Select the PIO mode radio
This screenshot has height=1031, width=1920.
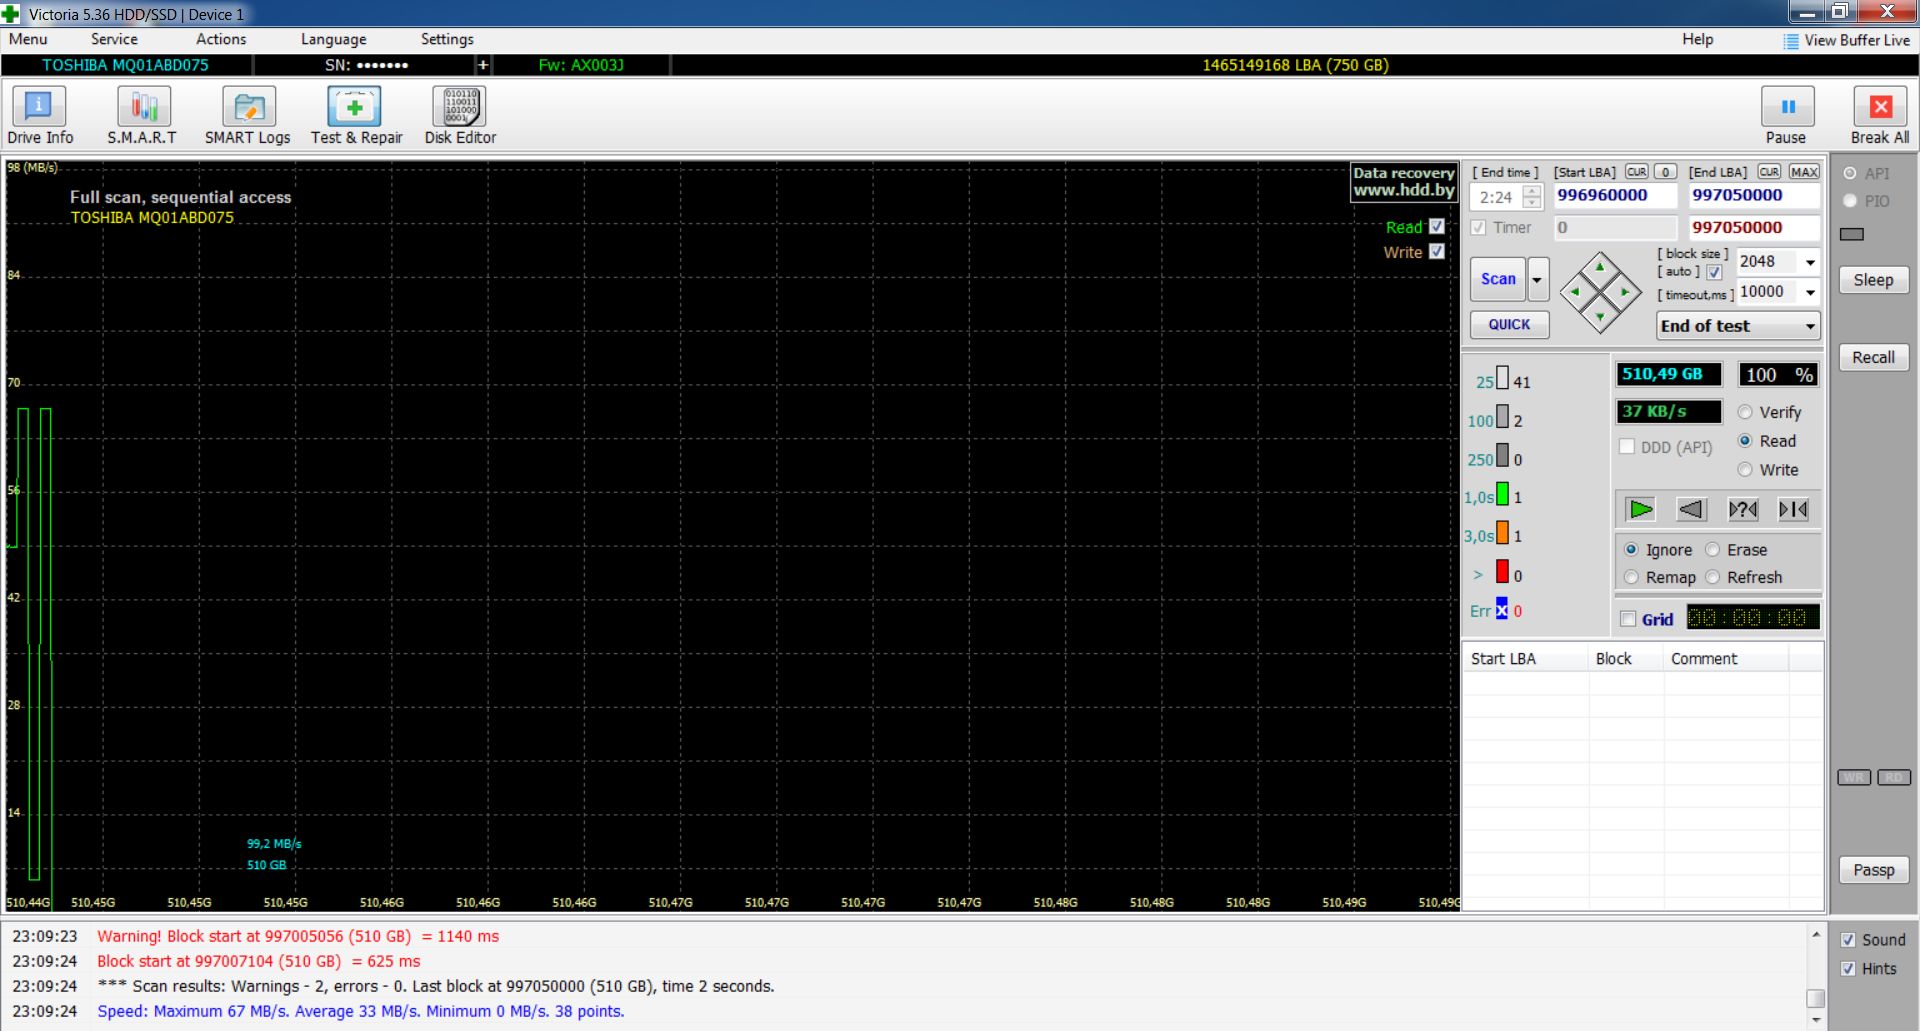[x=1850, y=201]
